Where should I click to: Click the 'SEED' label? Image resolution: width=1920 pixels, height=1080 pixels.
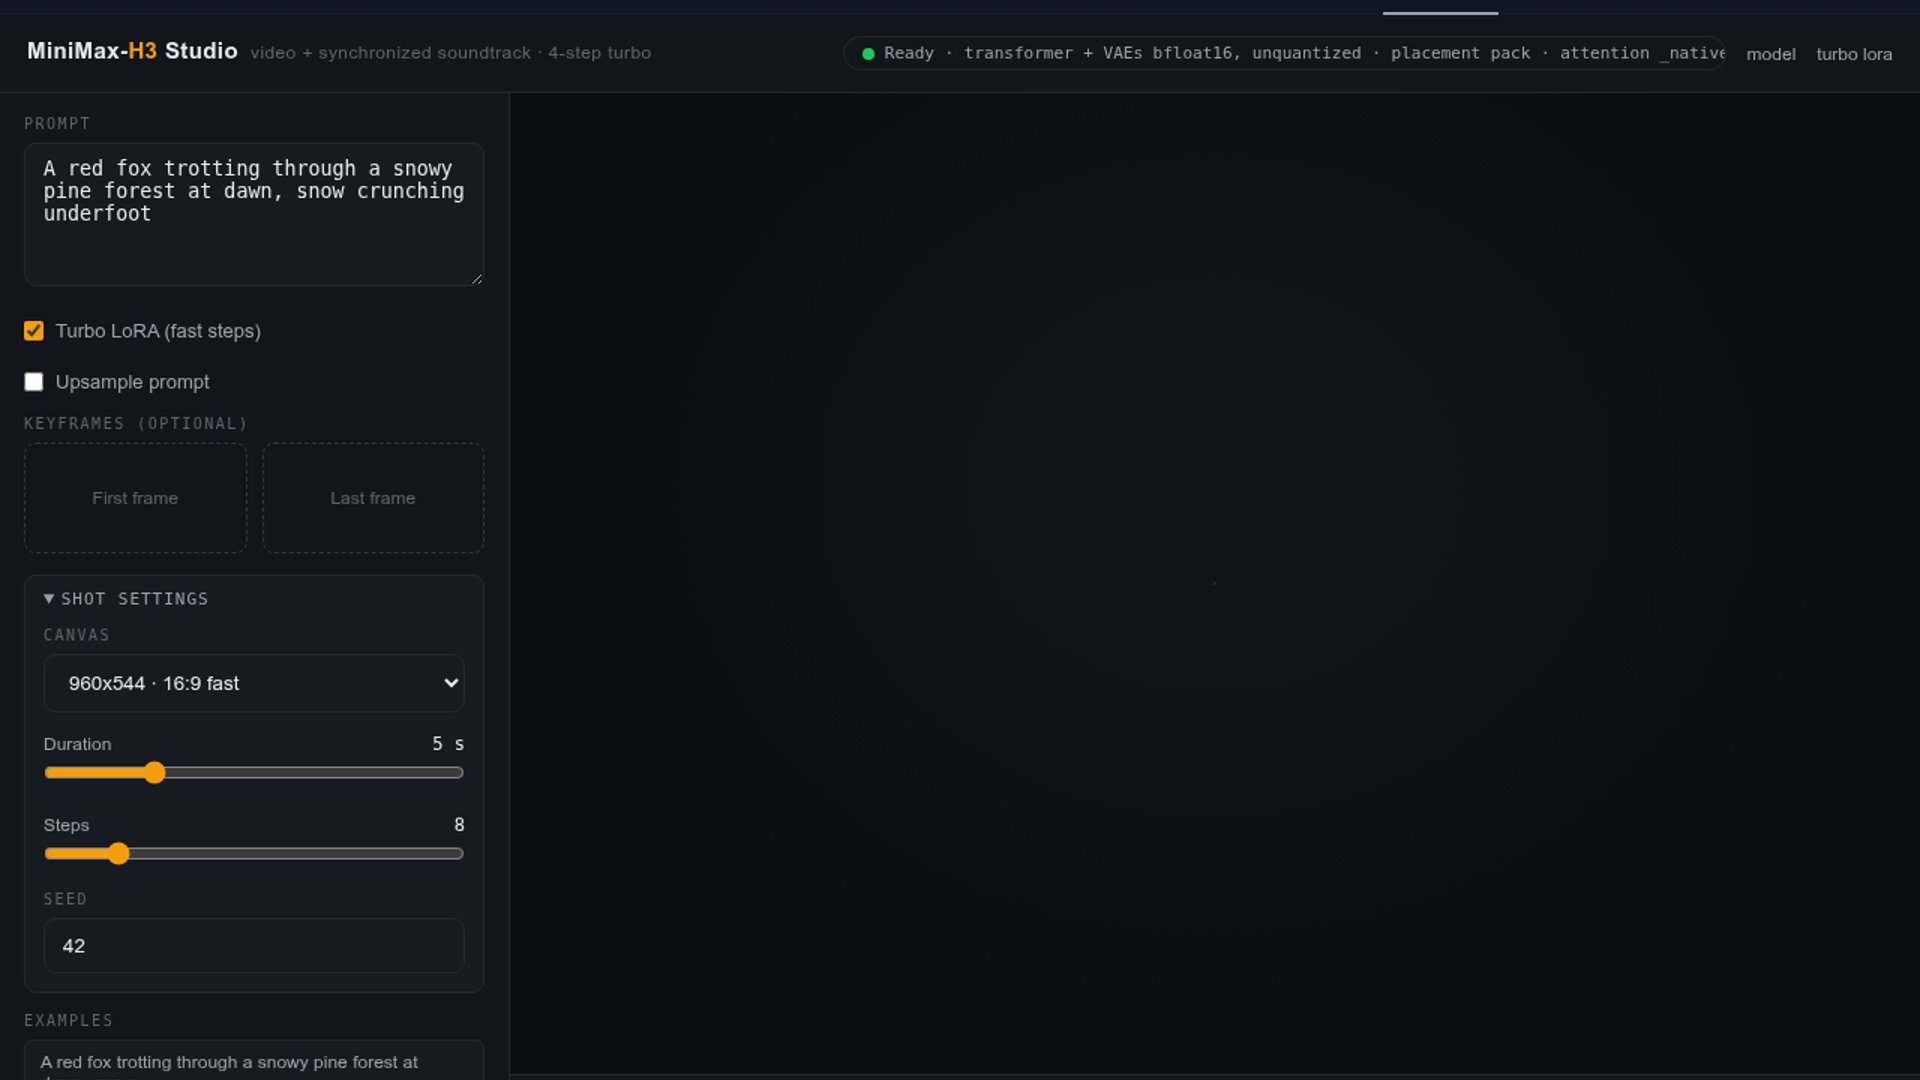click(x=65, y=899)
